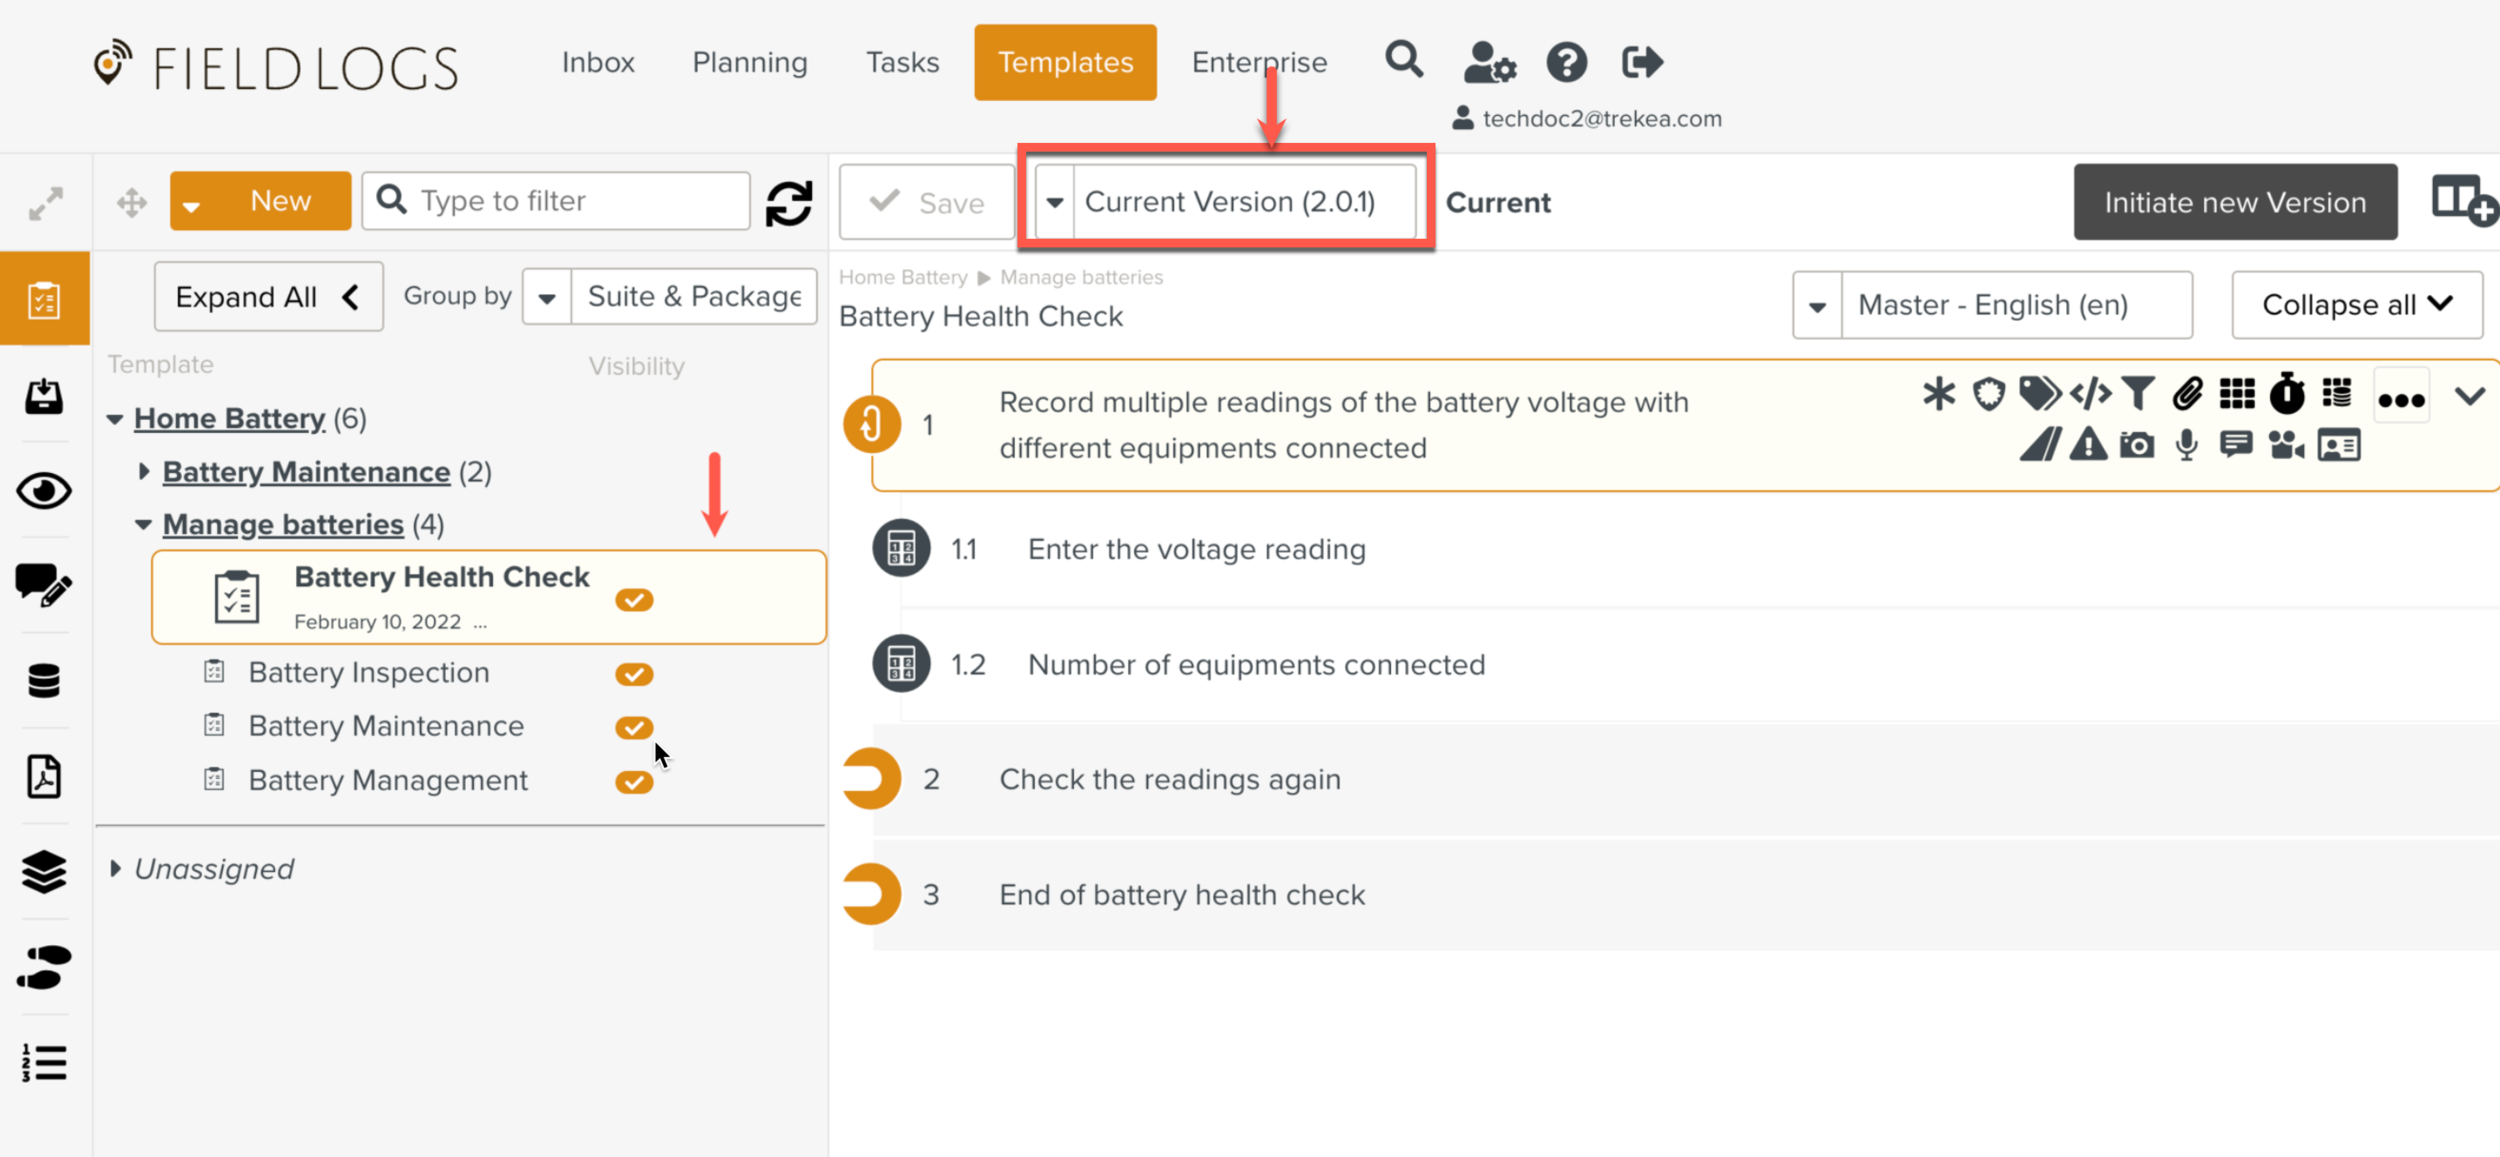Click the move crosshair icon beside New
The height and width of the screenshot is (1157, 2500).
tap(132, 203)
